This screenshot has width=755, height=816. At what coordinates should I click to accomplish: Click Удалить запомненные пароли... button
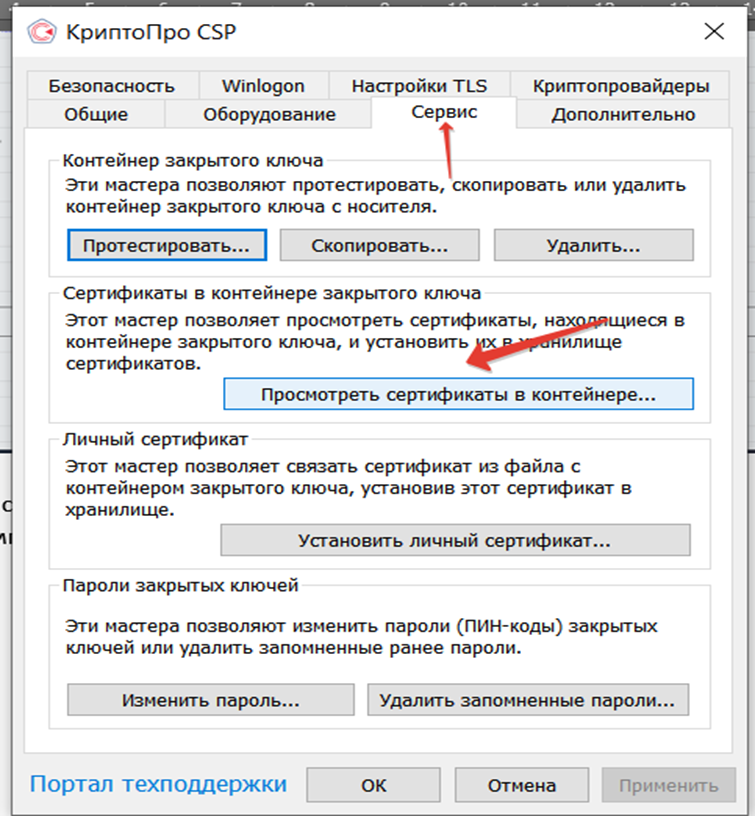pos(528,700)
